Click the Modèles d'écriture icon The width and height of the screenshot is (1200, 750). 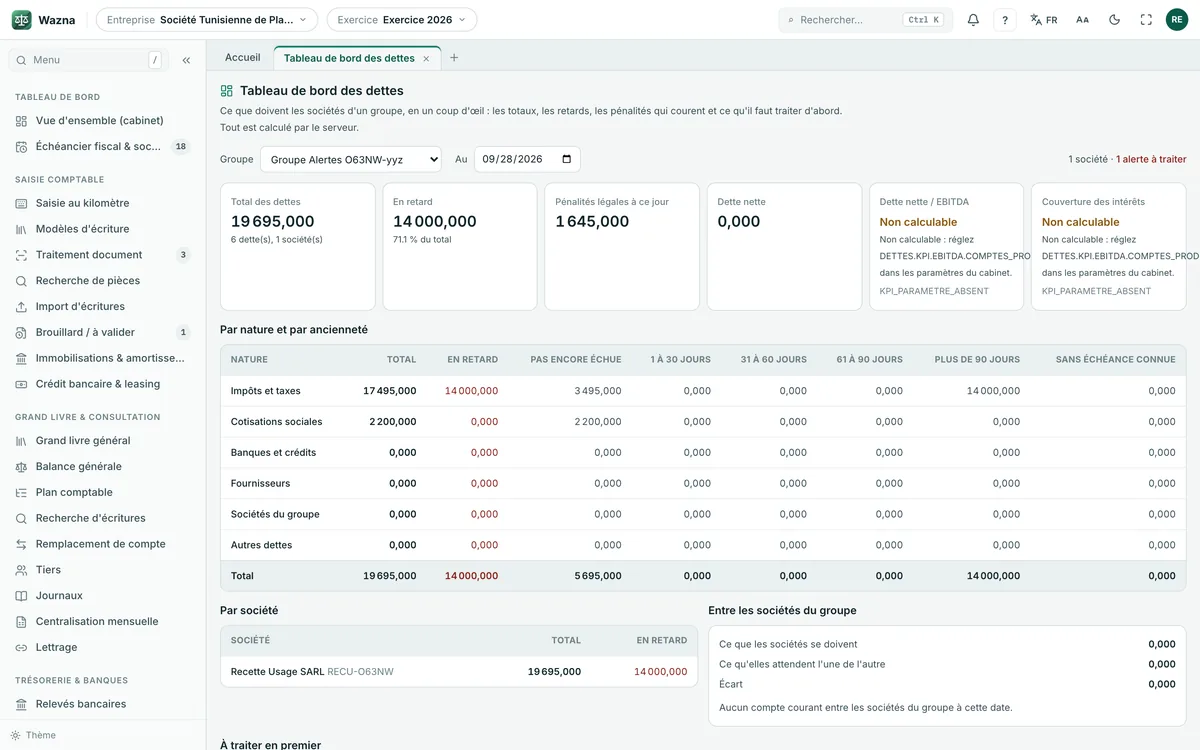pos(22,229)
